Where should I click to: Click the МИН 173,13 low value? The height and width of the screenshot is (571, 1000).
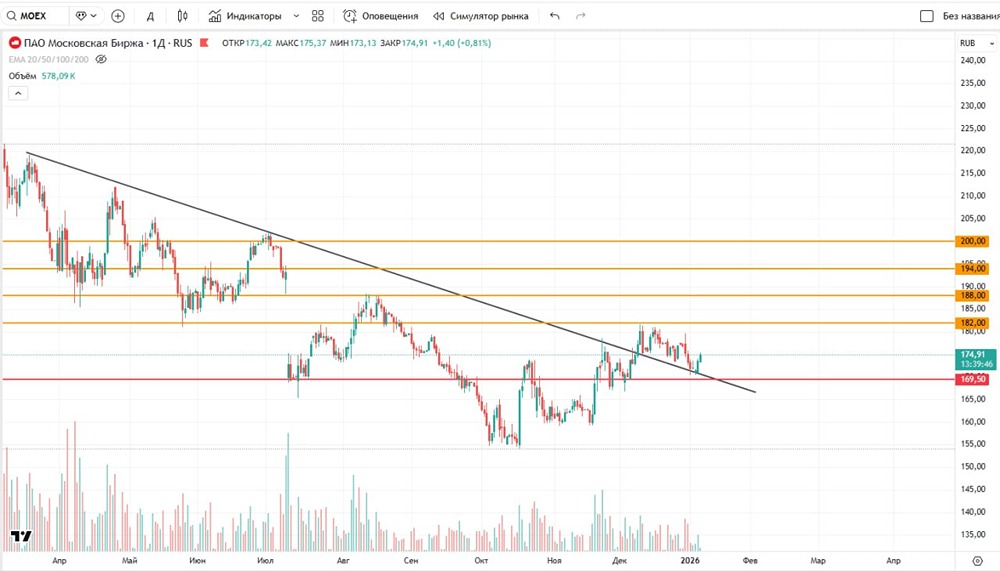point(353,43)
